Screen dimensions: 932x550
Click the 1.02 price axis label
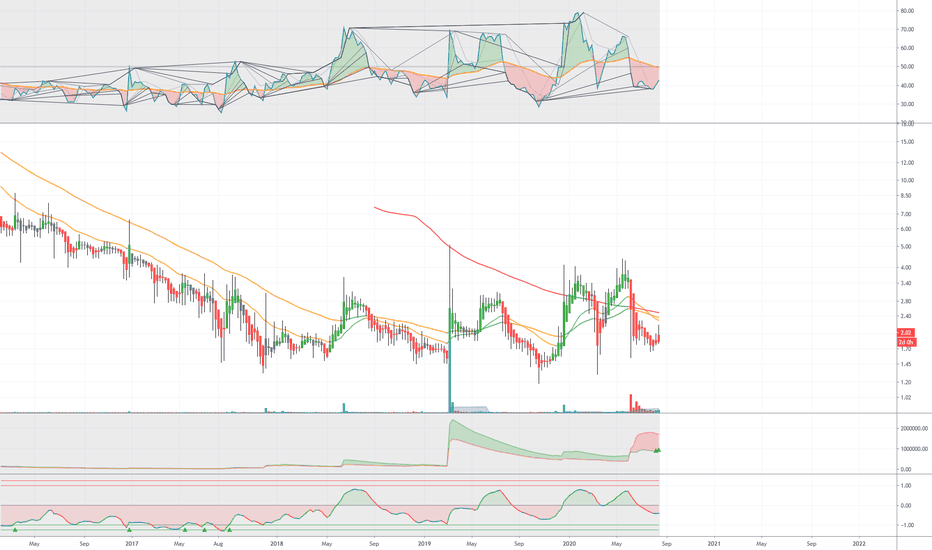[905, 397]
